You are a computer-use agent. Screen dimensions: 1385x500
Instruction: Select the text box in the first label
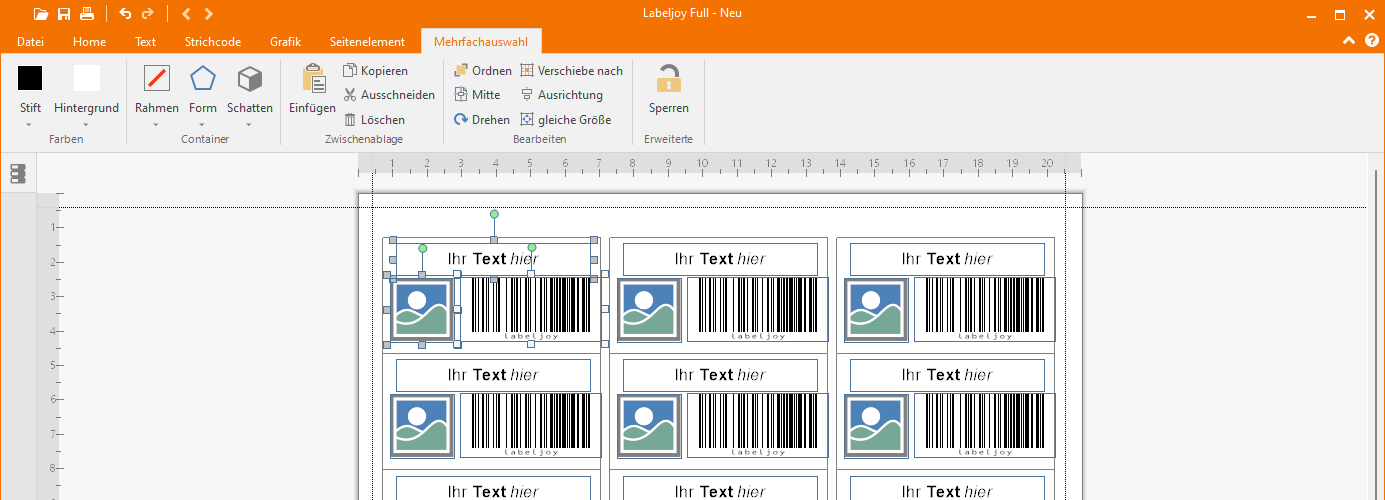[494, 259]
